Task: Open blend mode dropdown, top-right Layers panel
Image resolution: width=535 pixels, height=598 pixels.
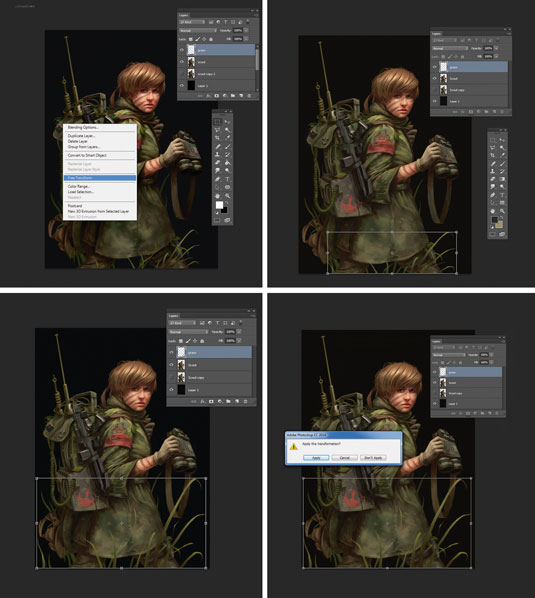Action: pyautogui.click(x=450, y=48)
